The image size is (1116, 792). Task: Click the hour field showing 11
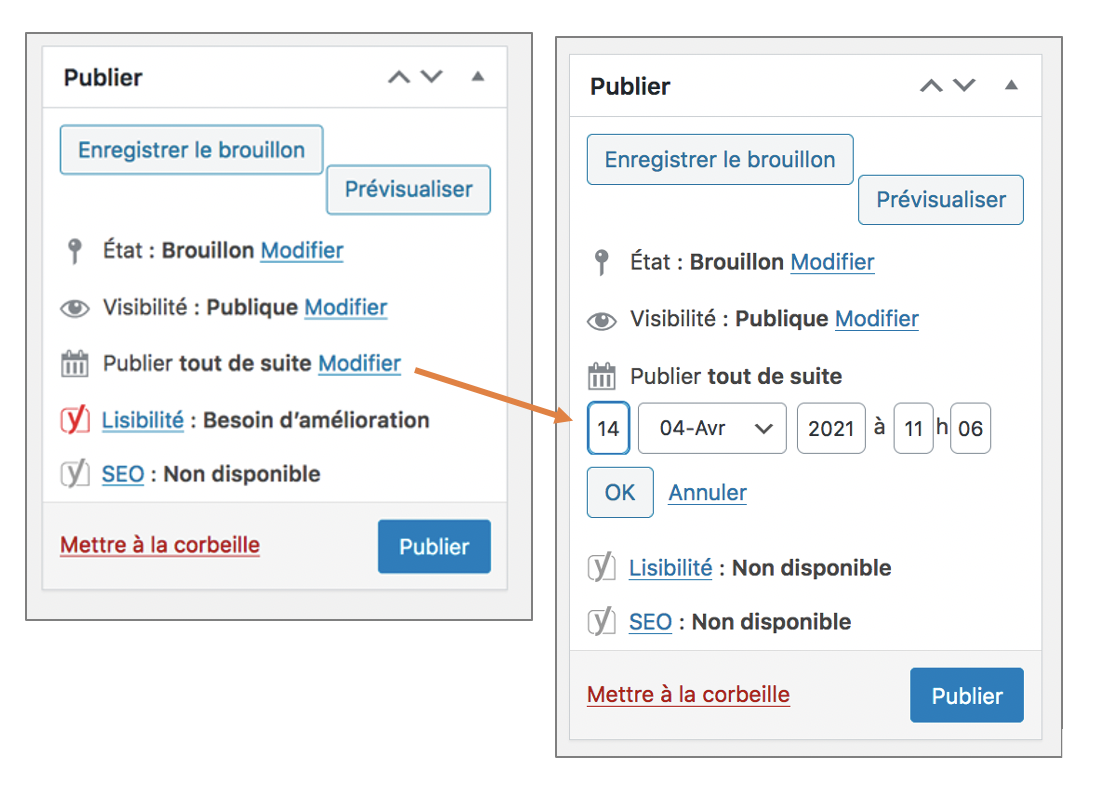click(913, 428)
